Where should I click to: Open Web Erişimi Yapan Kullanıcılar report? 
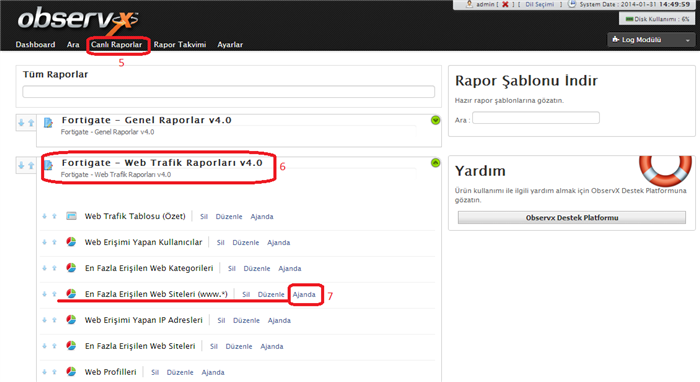(143, 242)
